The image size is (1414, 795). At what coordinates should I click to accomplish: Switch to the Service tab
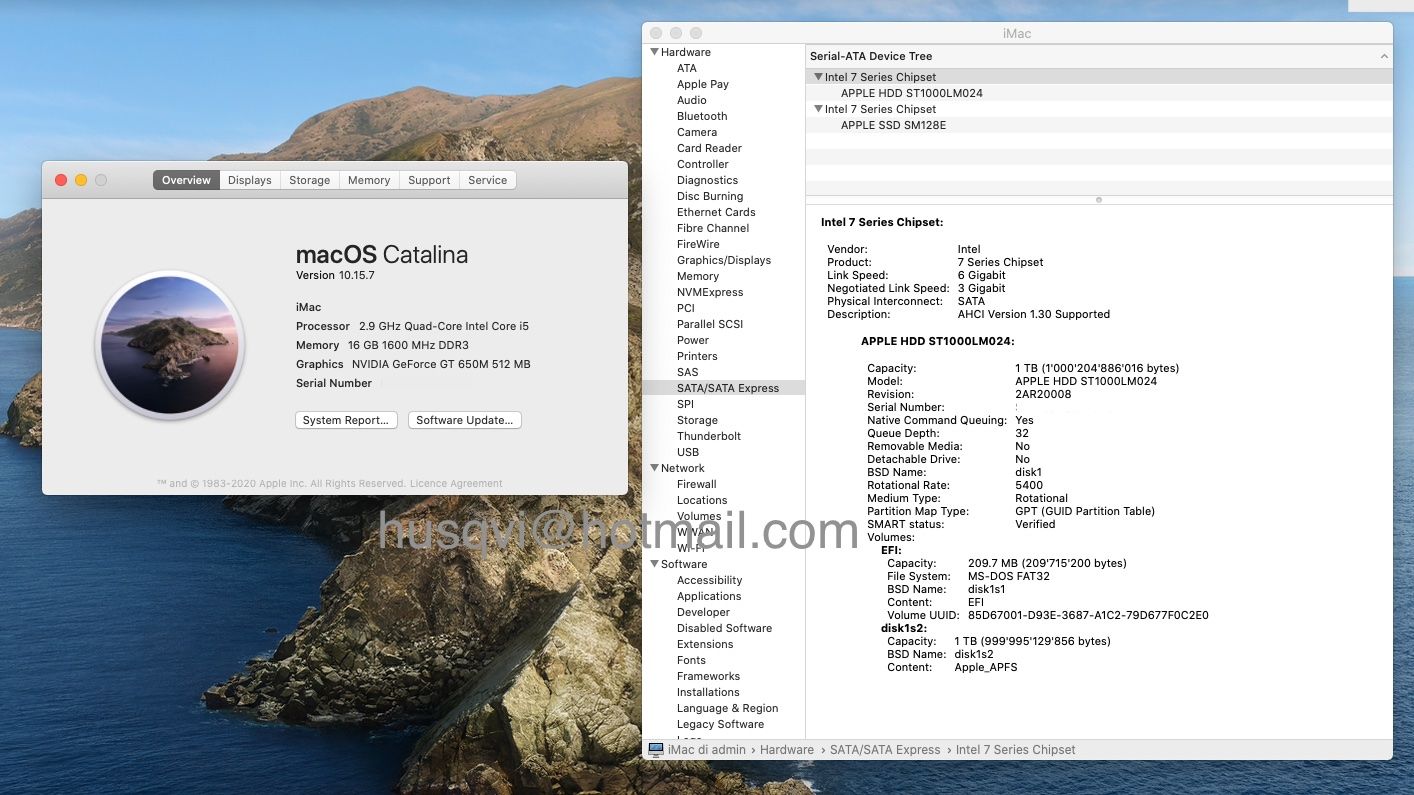pos(487,180)
